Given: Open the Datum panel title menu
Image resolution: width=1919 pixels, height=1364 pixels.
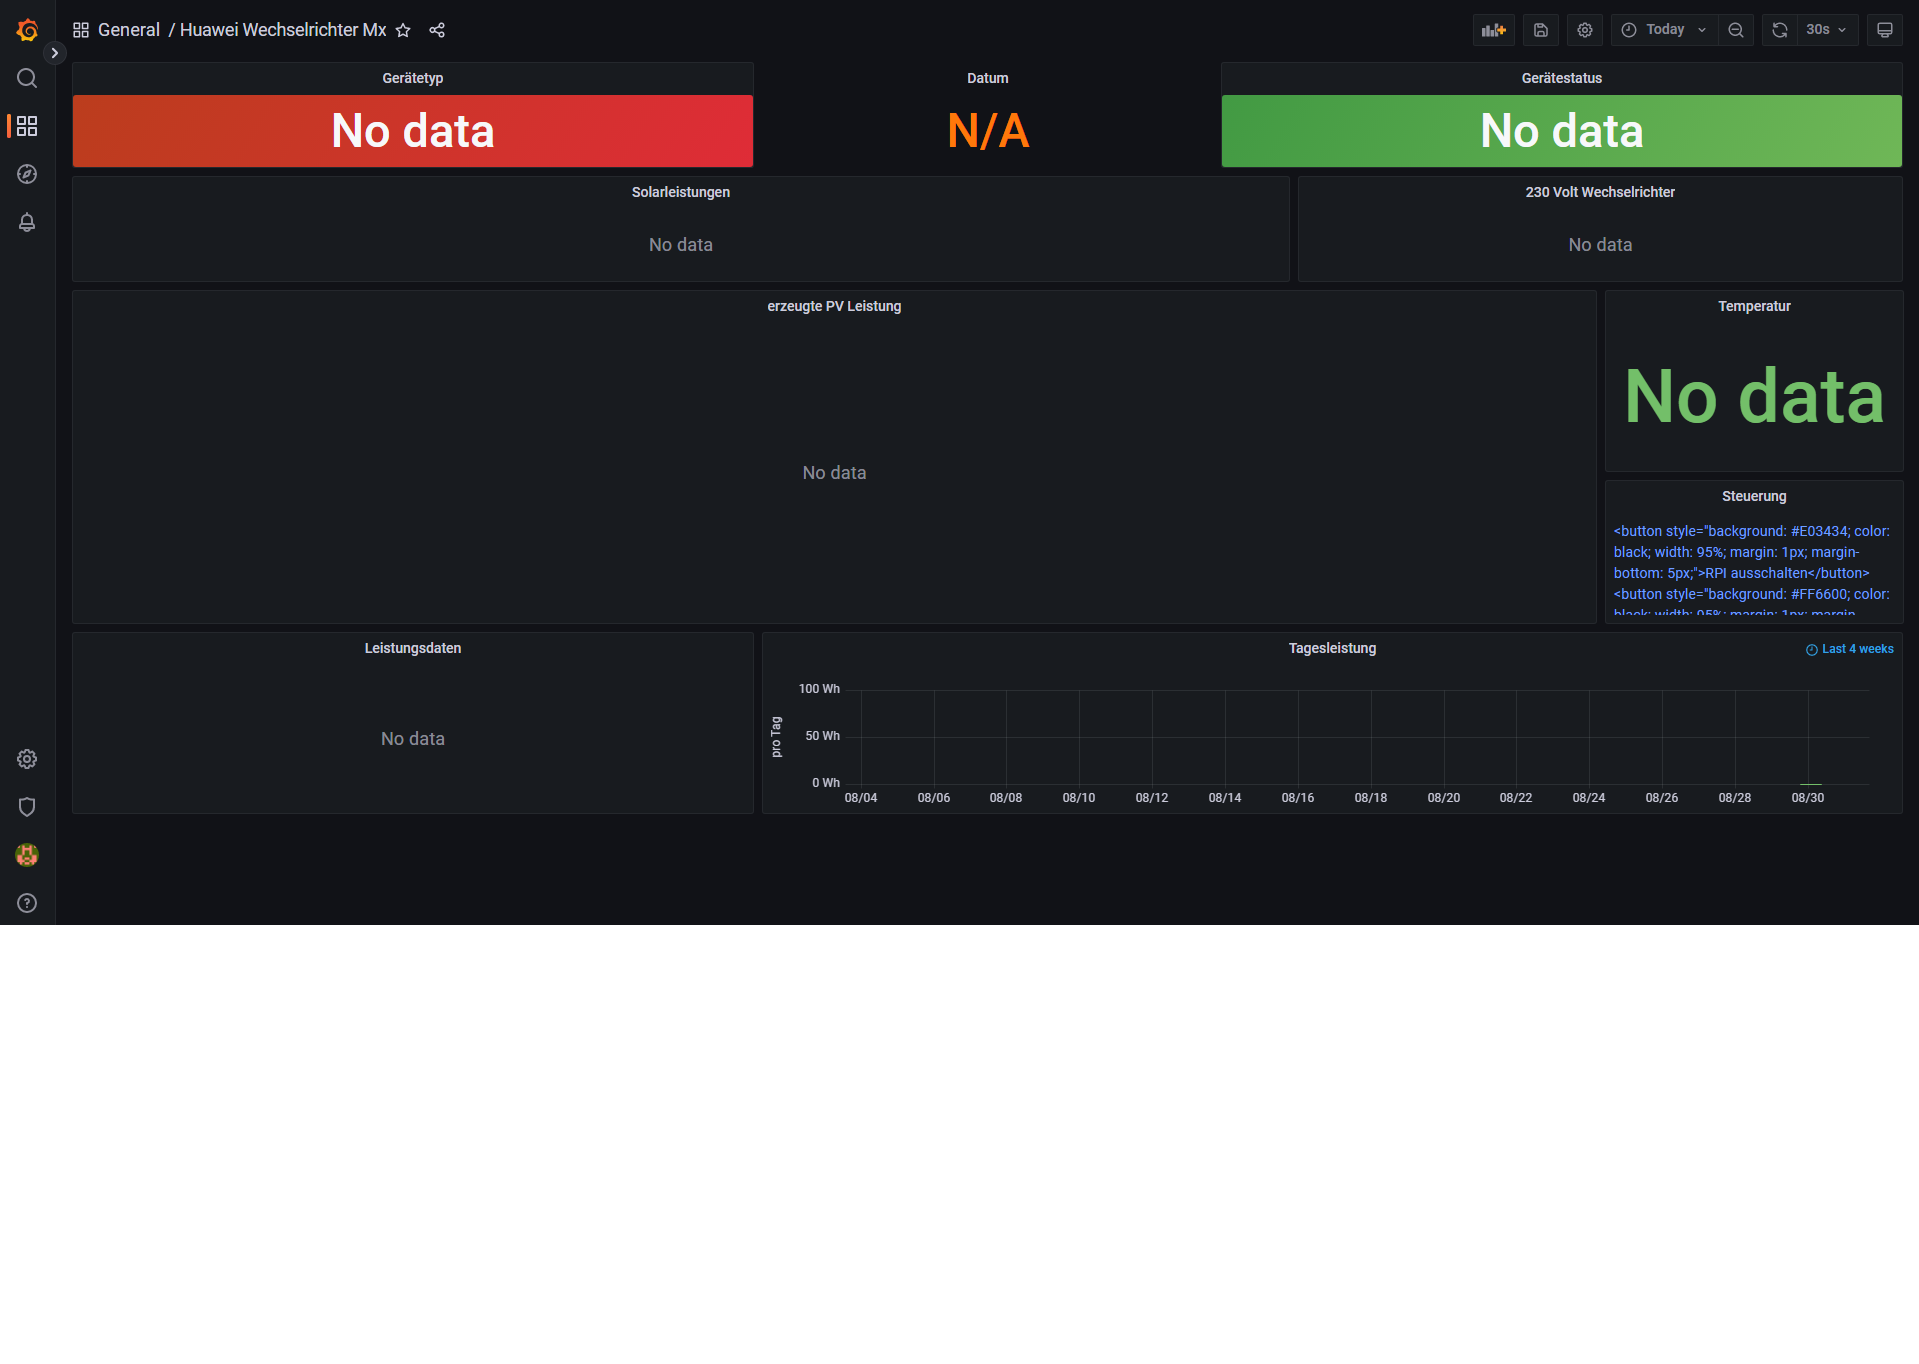Looking at the screenshot, I should 987,78.
